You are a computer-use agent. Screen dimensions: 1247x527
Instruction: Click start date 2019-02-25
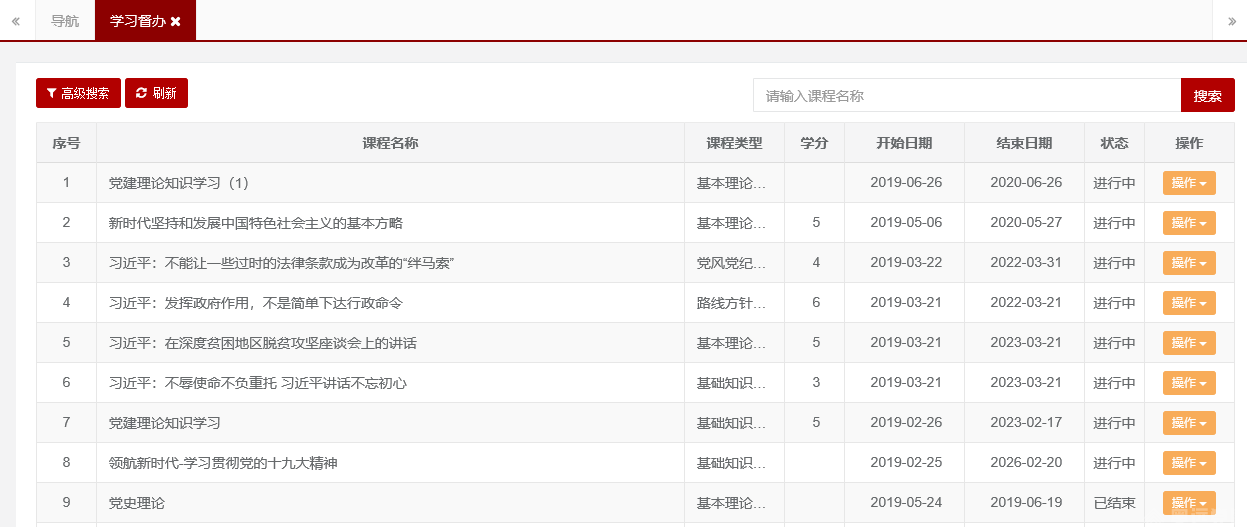pos(906,463)
